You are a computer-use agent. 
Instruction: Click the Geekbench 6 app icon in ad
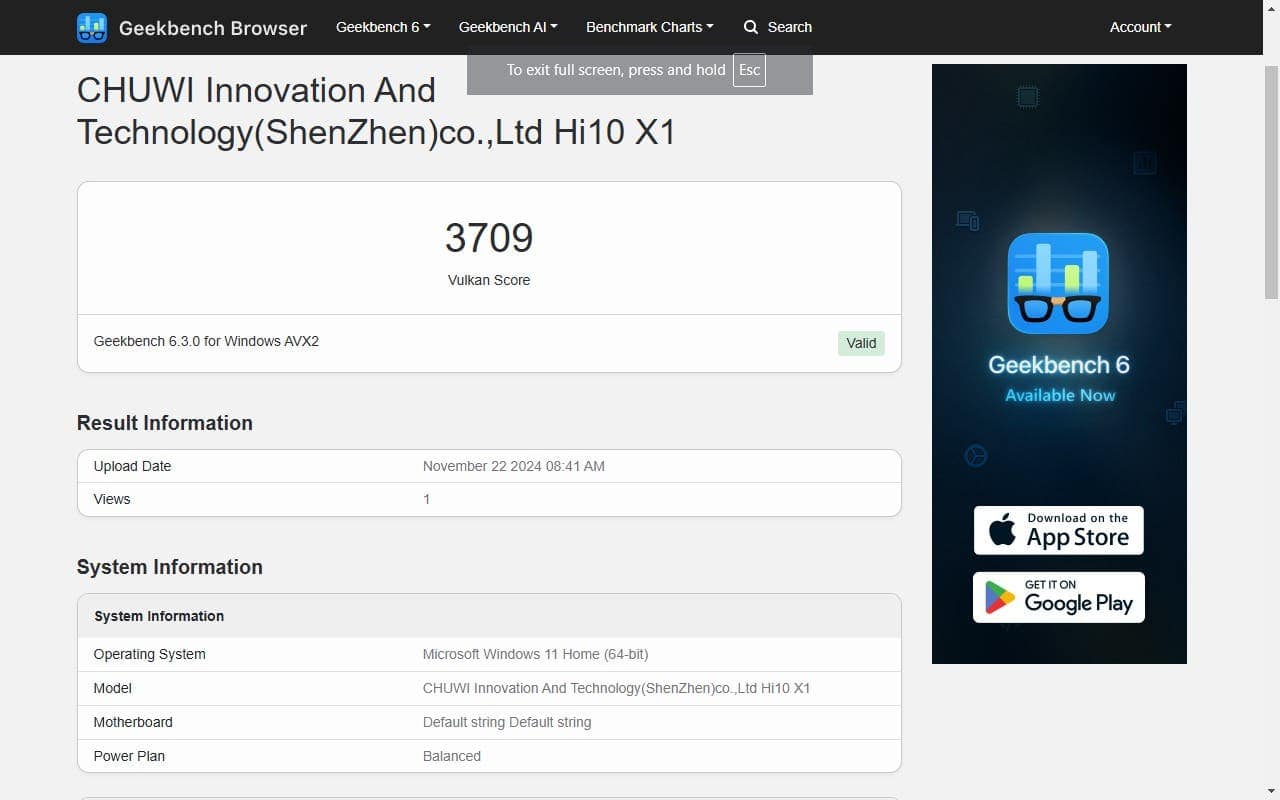1058,283
